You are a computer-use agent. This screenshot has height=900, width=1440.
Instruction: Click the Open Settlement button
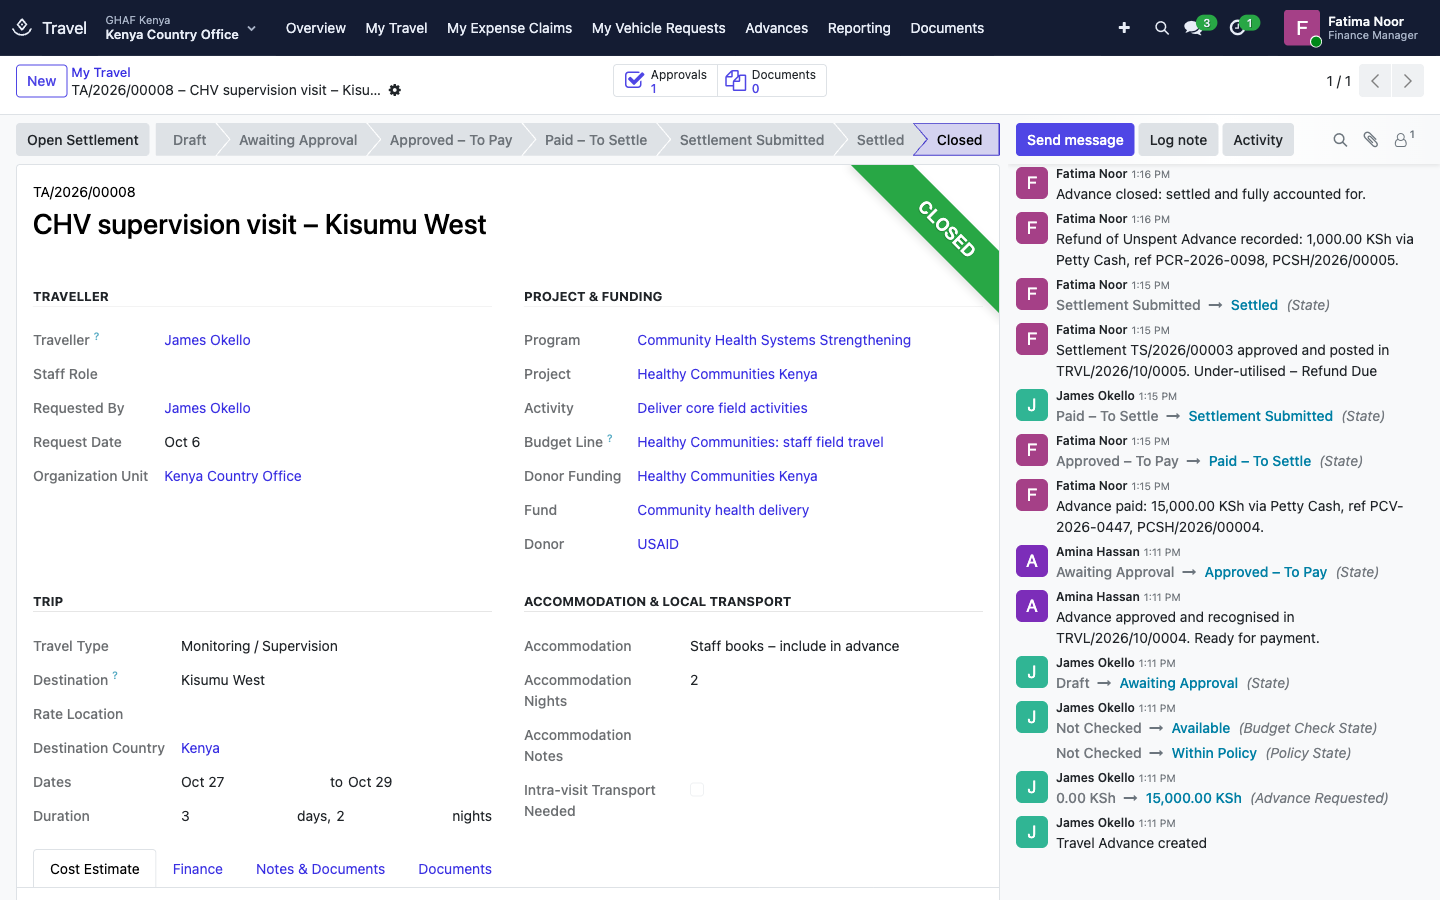[83, 140]
